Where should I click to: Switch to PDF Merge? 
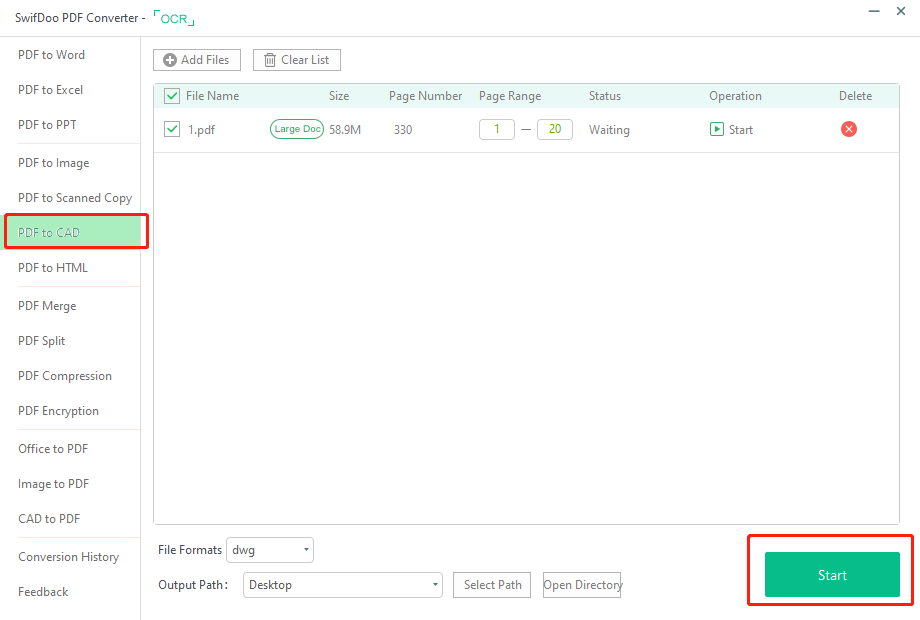47,306
